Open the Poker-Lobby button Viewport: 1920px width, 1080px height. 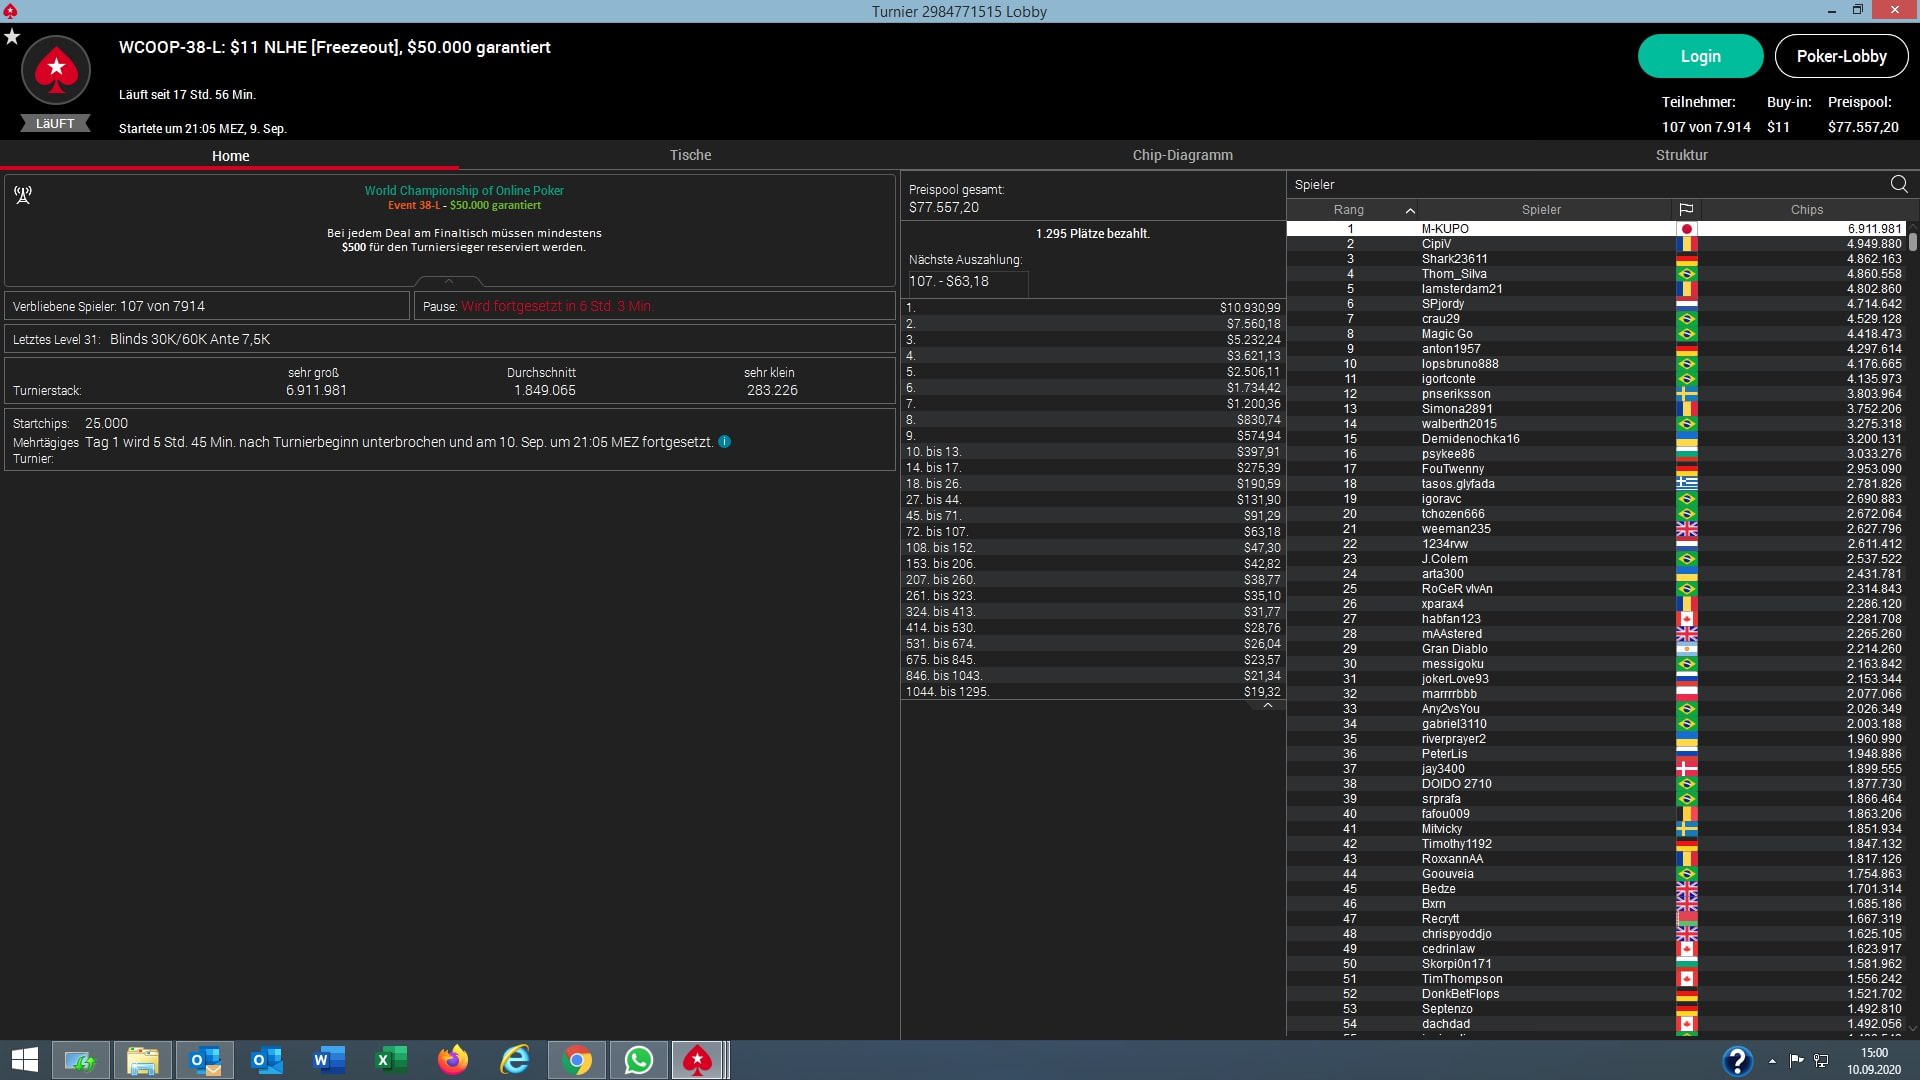pos(1841,56)
